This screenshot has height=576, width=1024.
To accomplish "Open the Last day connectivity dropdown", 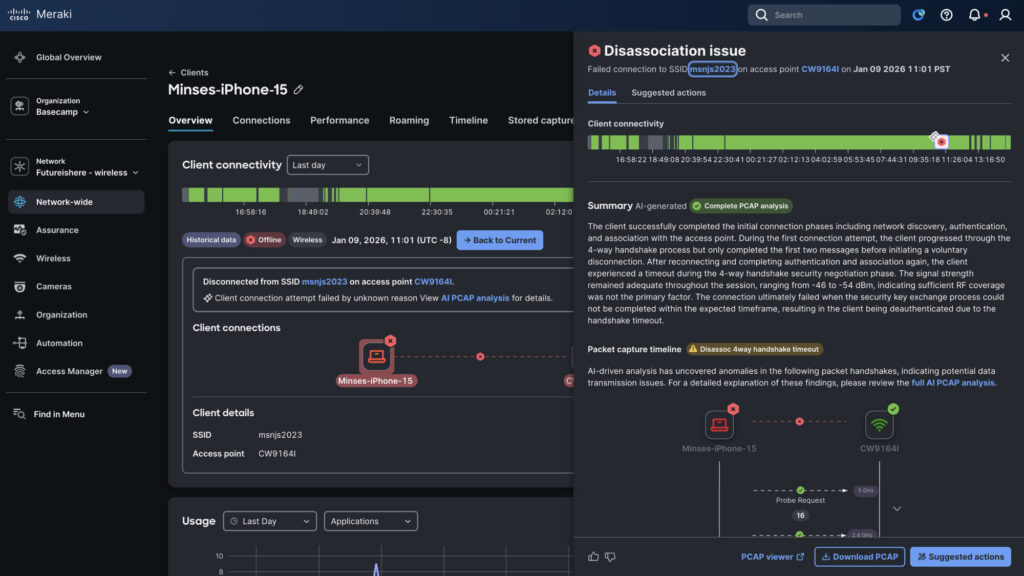I will point(327,165).
